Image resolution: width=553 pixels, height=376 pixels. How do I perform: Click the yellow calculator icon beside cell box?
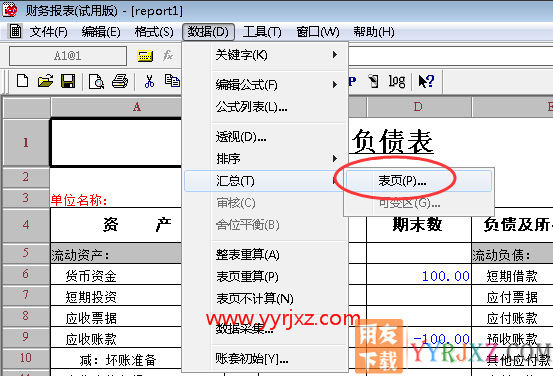pyautogui.click(x=145, y=56)
